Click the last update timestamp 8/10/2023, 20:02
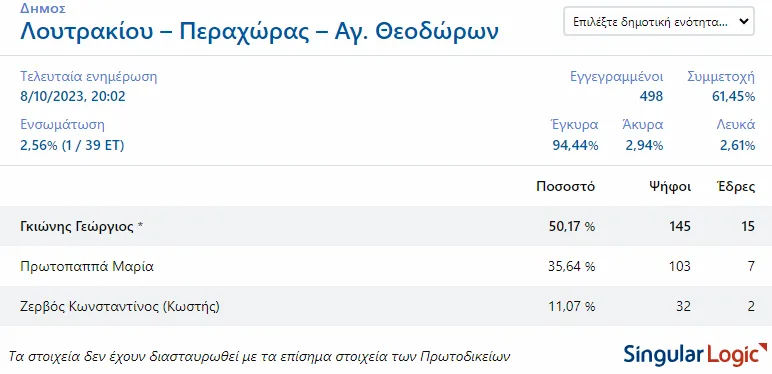 point(73,96)
